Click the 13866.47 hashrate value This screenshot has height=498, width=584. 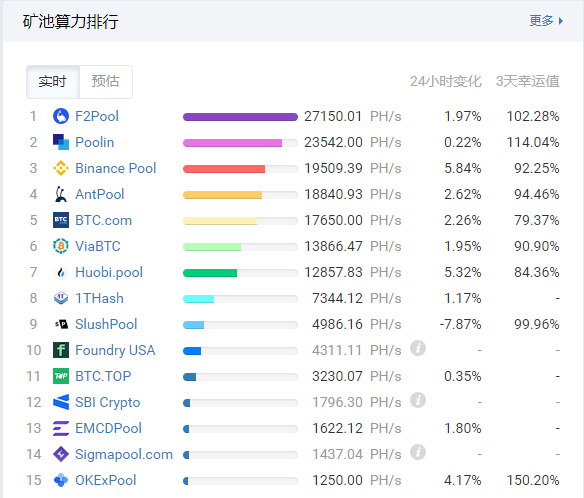(x=333, y=246)
